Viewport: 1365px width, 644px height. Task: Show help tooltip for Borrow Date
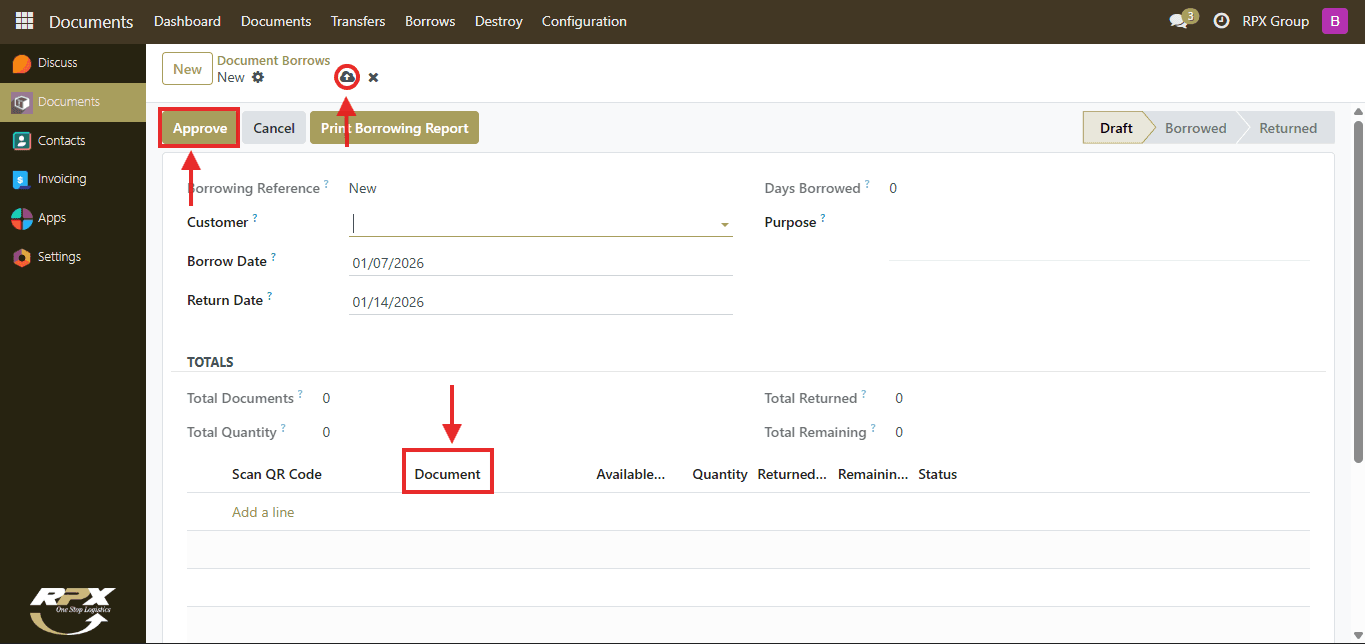click(274, 257)
